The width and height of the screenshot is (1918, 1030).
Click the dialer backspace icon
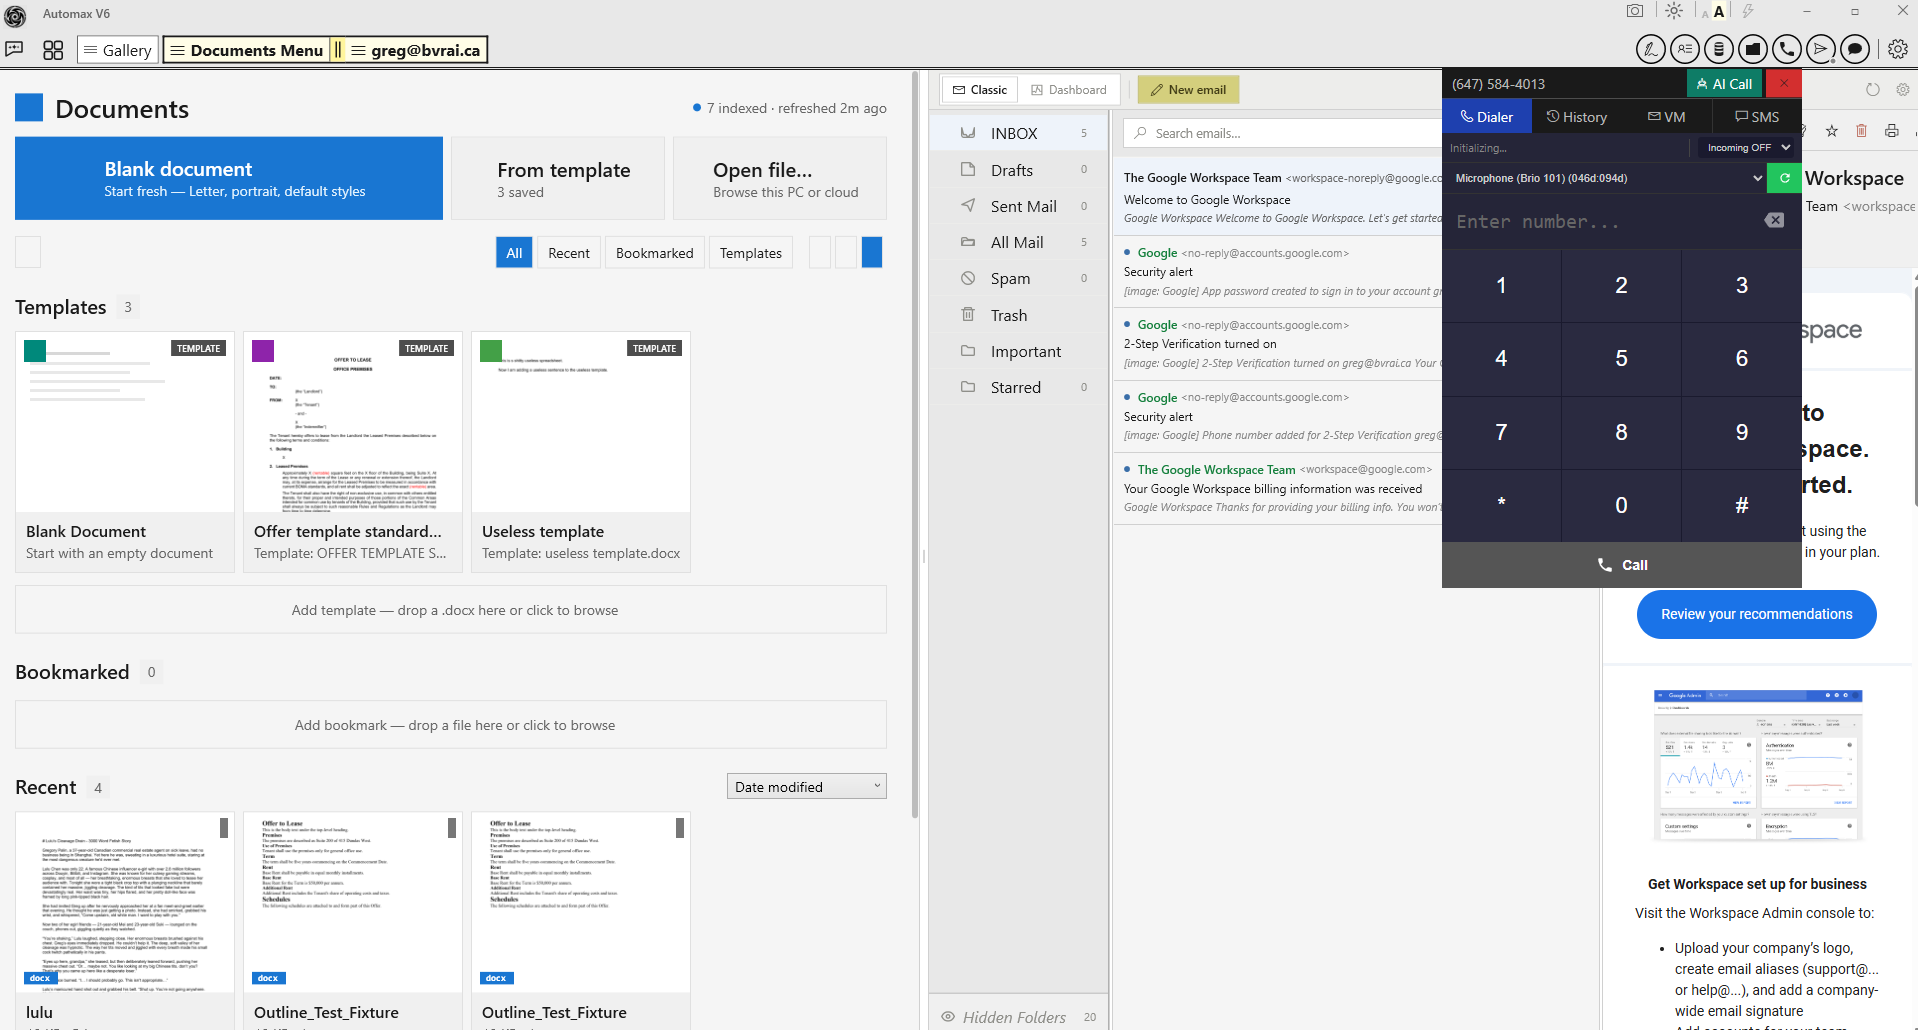coord(1774,220)
